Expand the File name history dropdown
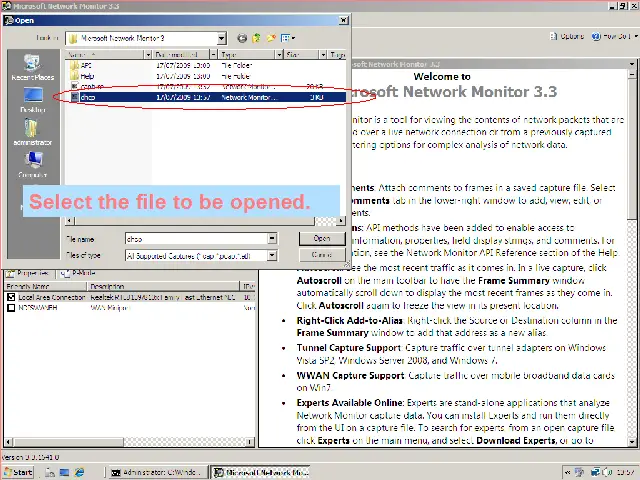The width and height of the screenshot is (640, 480). 272,239
